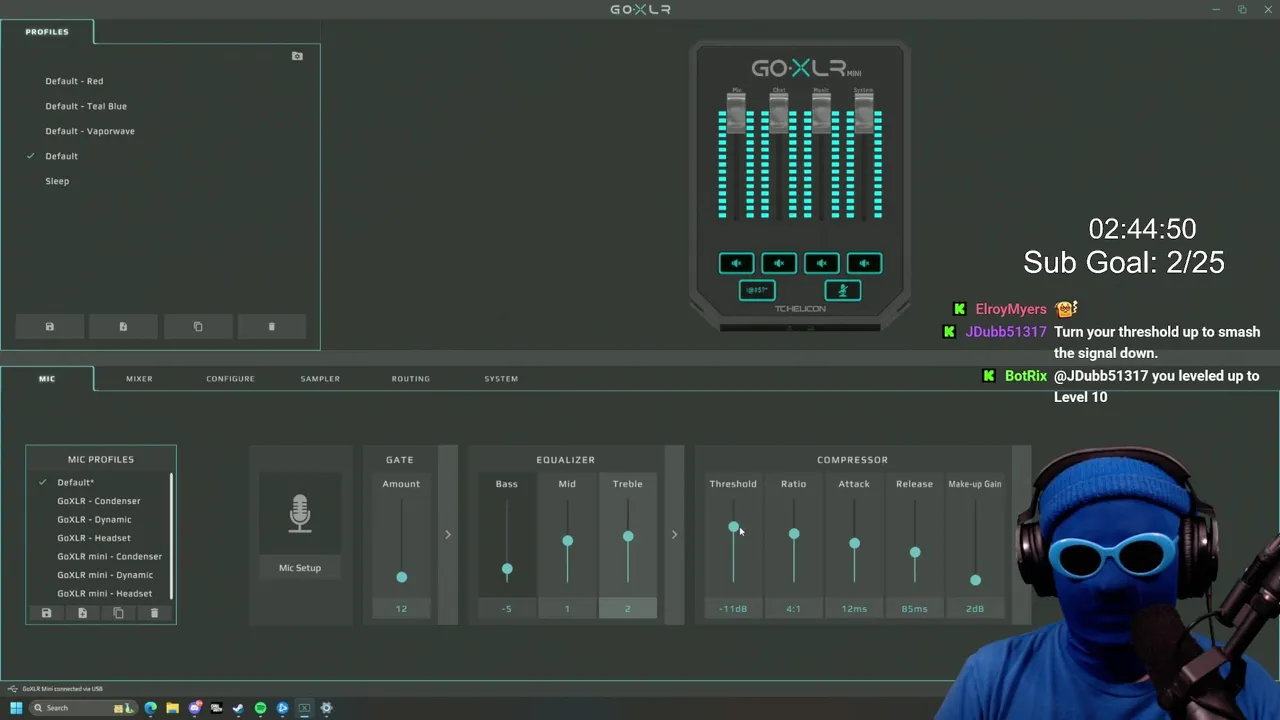Screen dimensions: 1280x720
Task: Select Default* in Mic Profiles list
Action: (75, 483)
